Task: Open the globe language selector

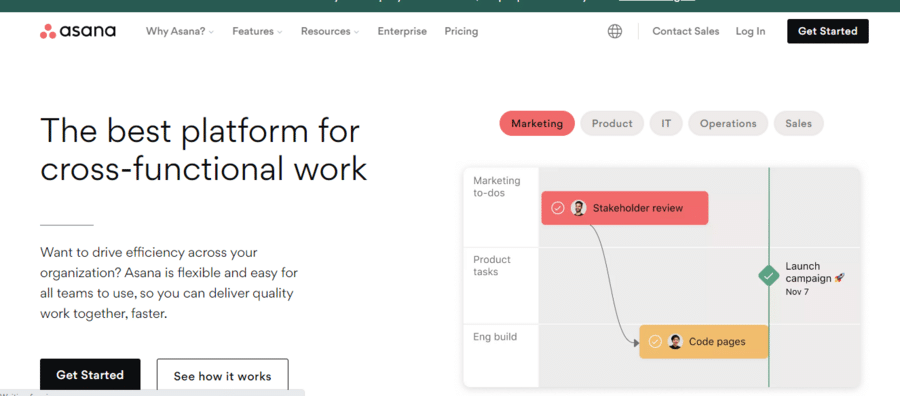Action: click(x=615, y=31)
